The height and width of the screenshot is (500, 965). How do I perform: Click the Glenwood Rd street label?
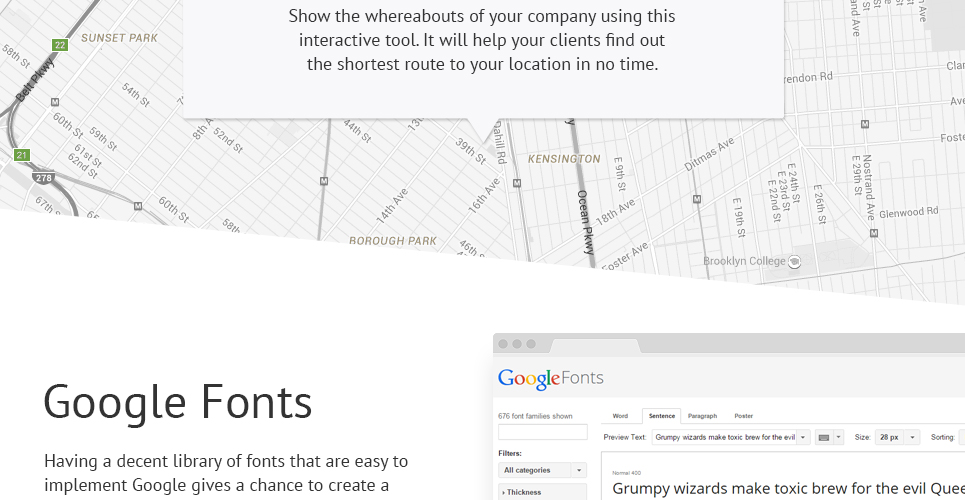click(909, 212)
